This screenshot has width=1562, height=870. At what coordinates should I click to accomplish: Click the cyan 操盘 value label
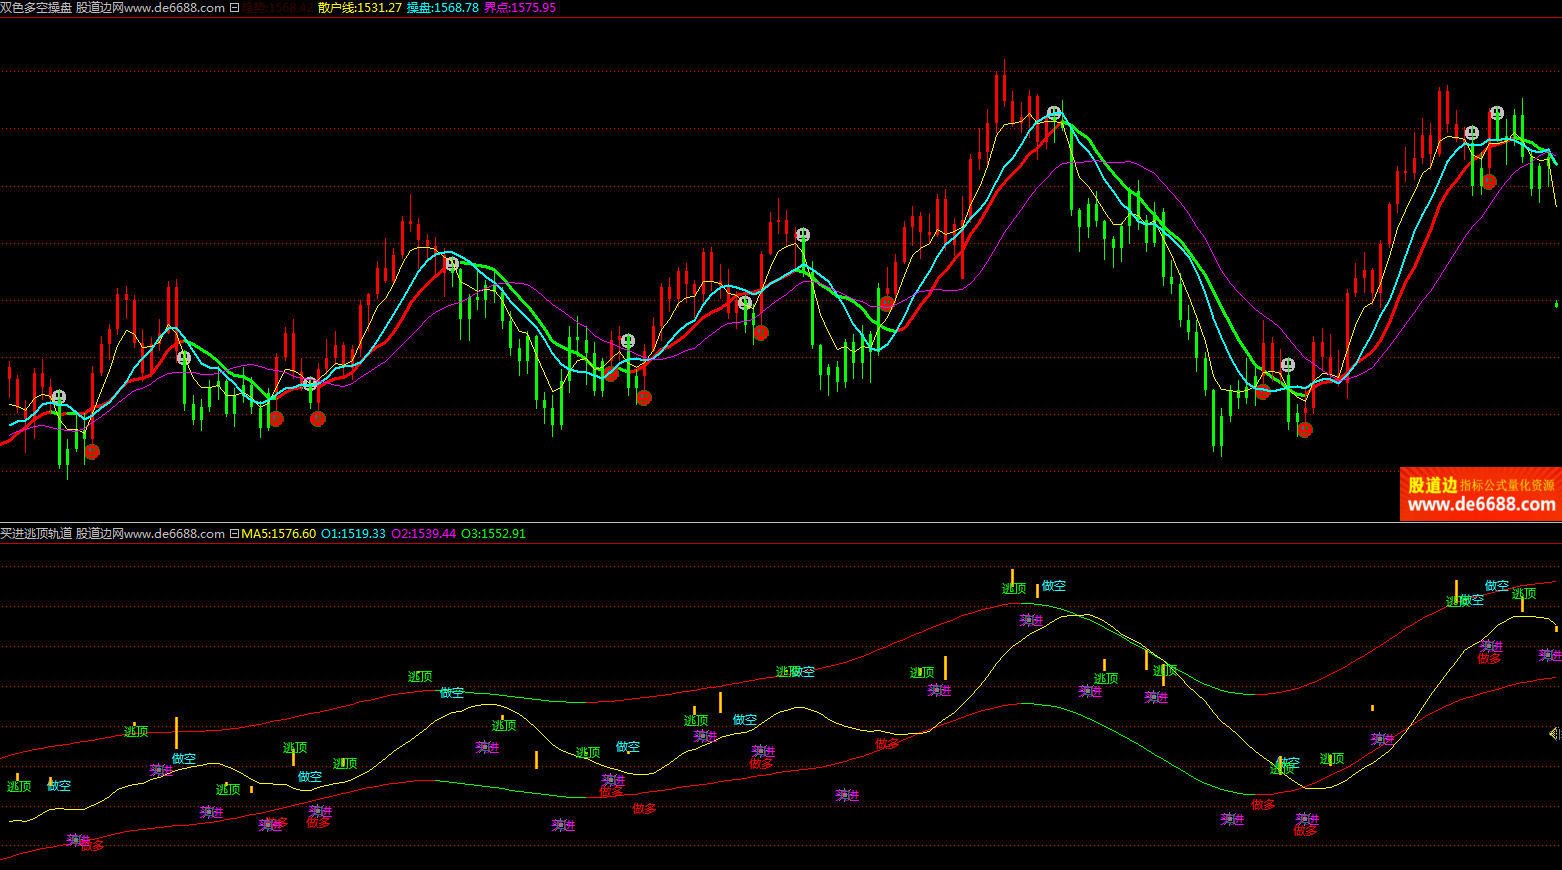[442, 8]
